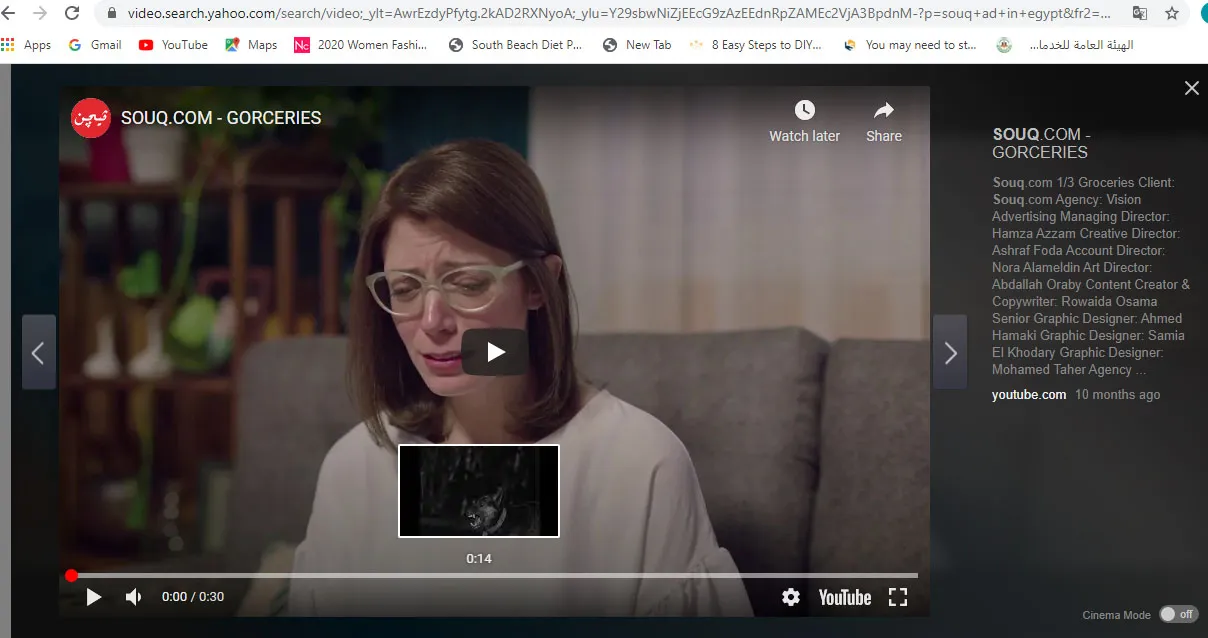1208x638 pixels.
Task: Click the SOUQ.COM - GORCERIES video title
Action: 221,118
